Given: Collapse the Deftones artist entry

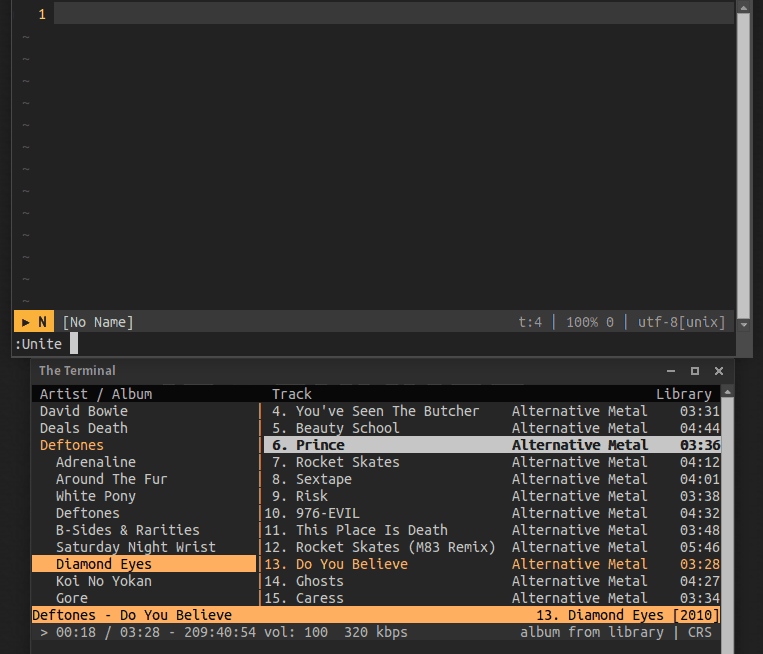Looking at the screenshot, I should click(72, 445).
